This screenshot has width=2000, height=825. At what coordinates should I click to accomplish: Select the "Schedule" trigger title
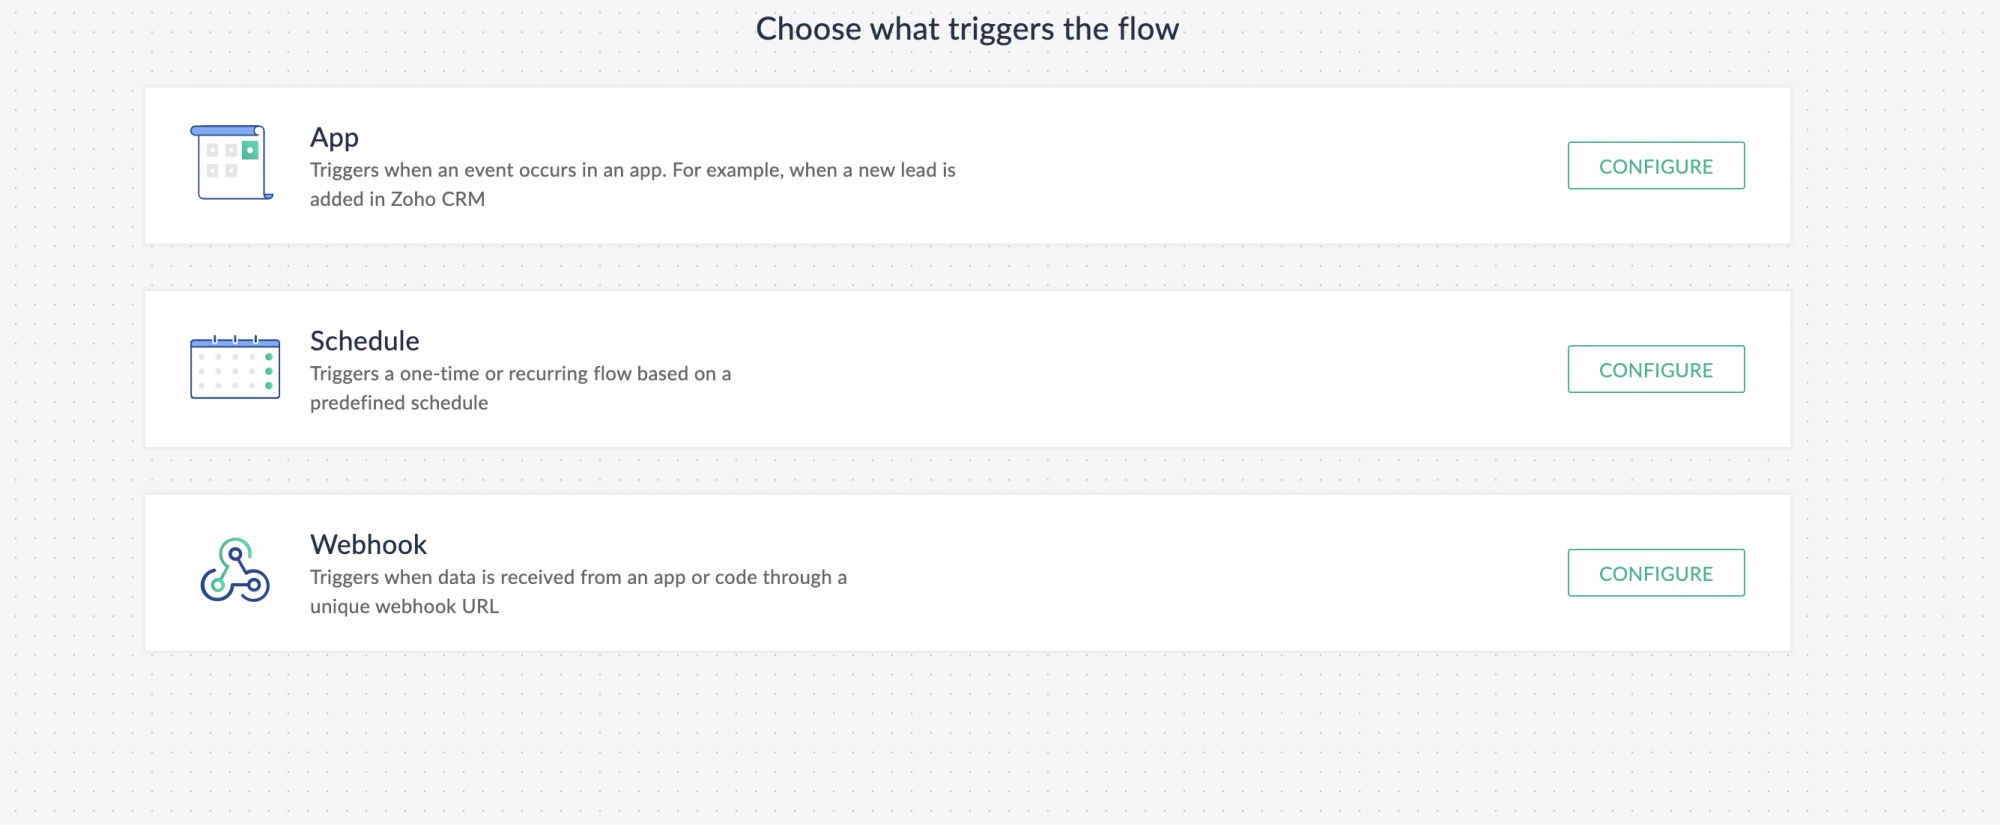(x=364, y=341)
